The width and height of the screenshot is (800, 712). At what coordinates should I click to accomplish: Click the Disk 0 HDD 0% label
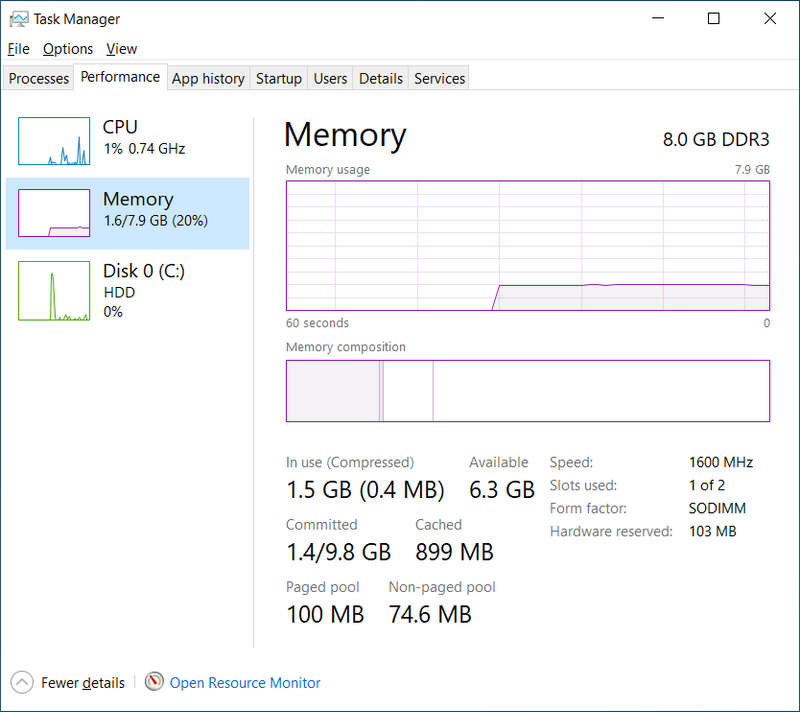(x=144, y=290)
